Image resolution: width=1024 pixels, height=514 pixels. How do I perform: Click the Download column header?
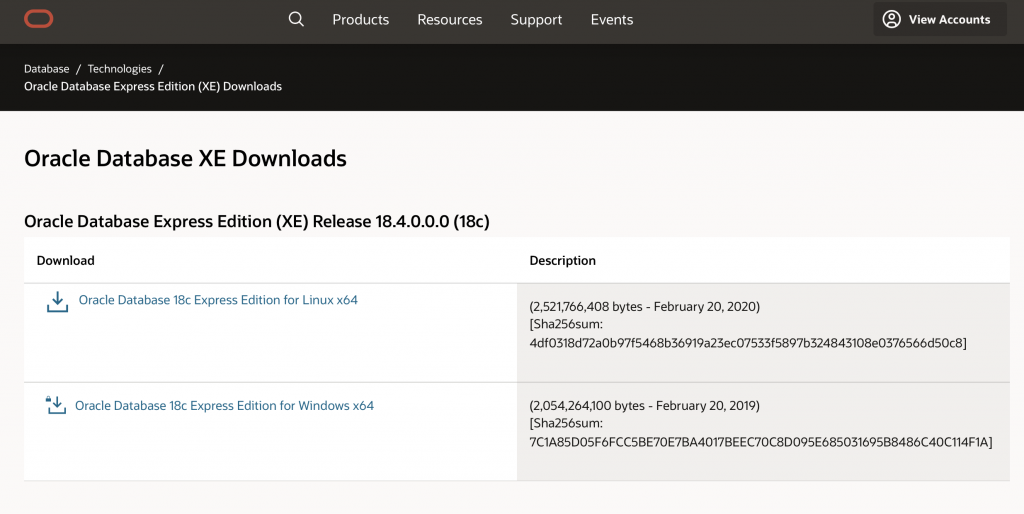coord(65,261)
